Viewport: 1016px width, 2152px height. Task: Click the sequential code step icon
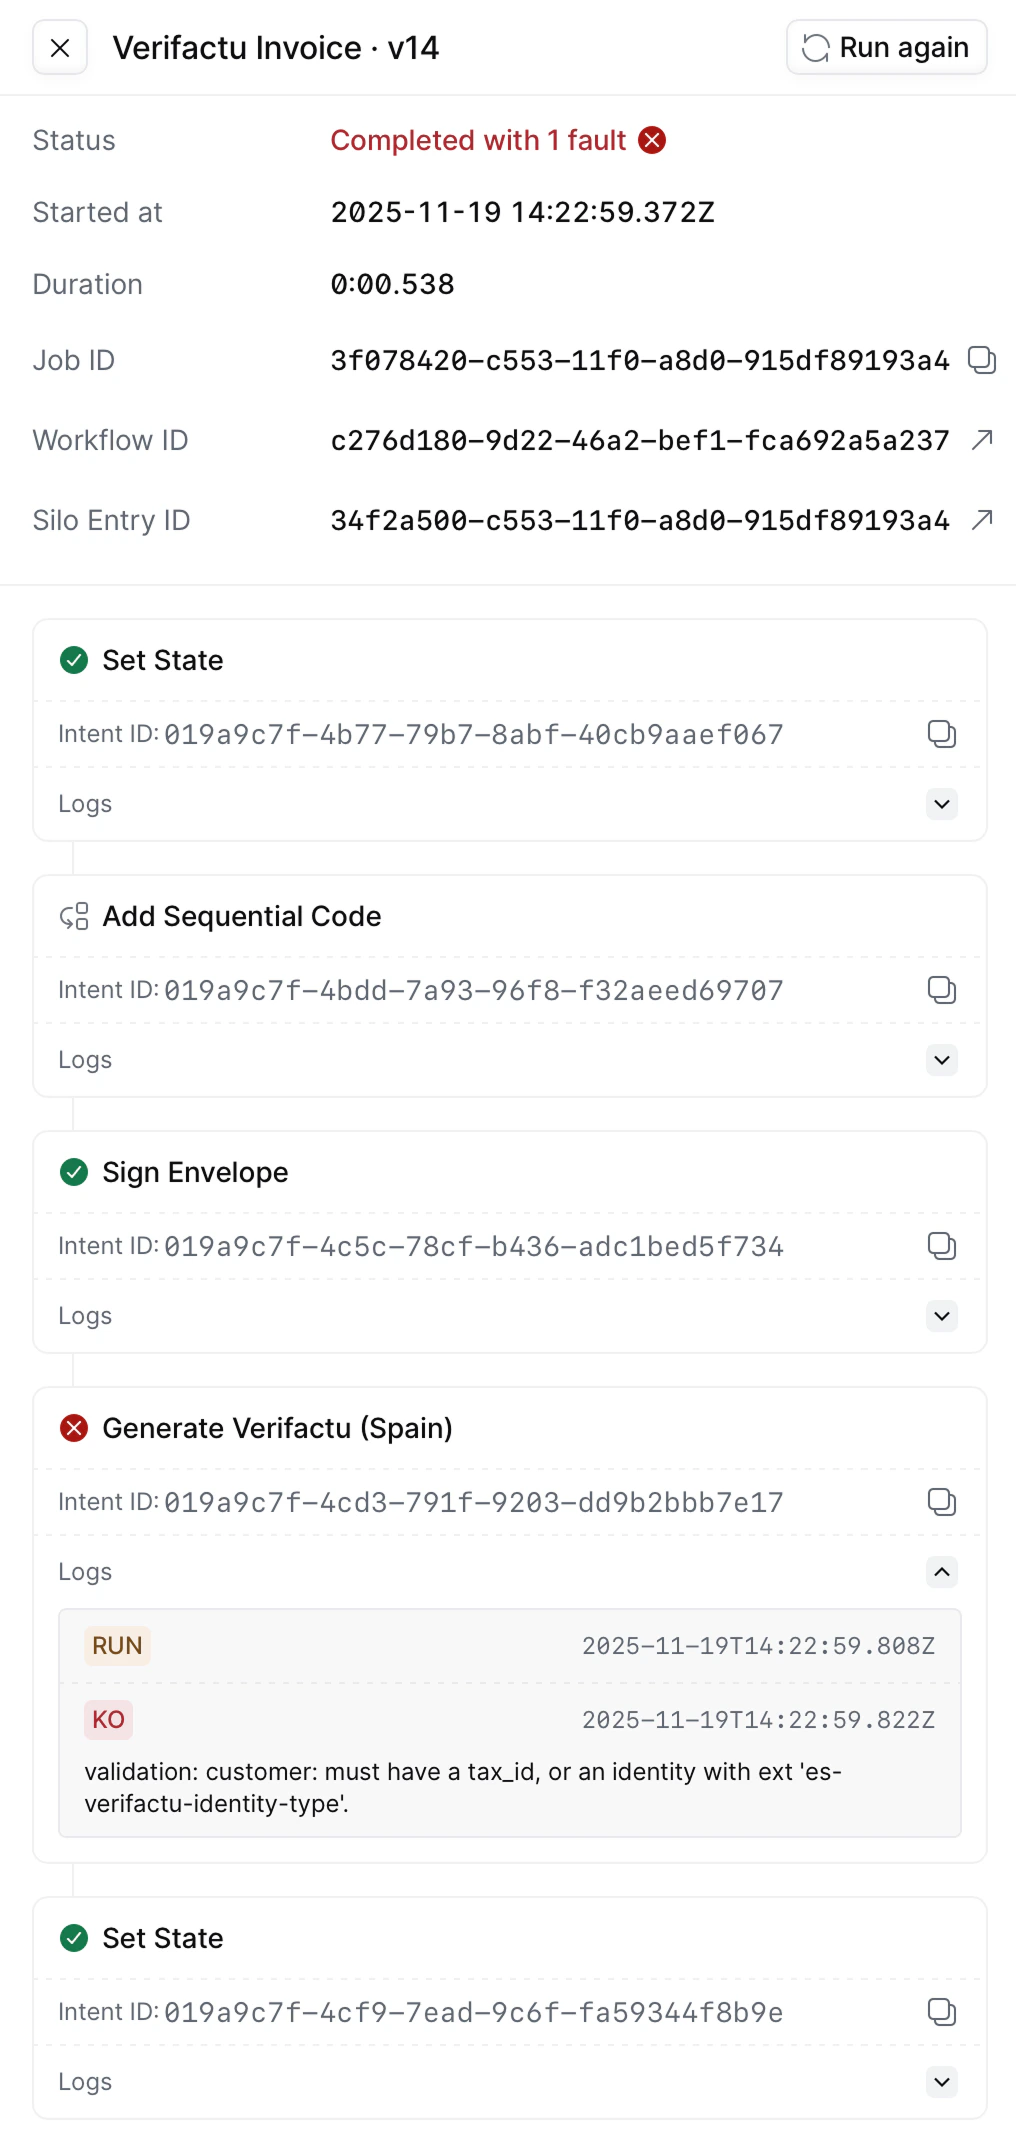(73, 916)
